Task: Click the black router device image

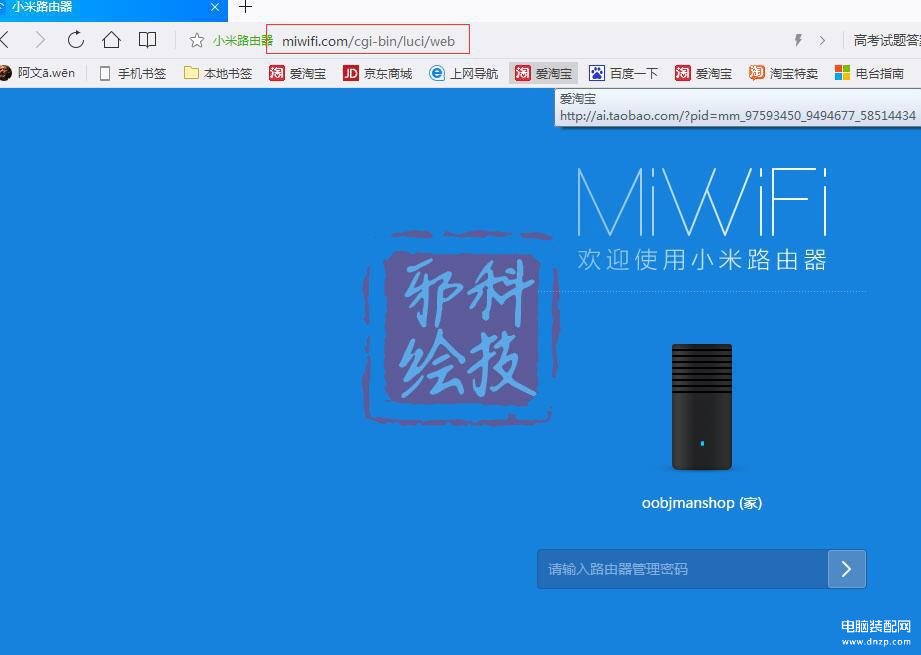Action: tap(702, 407)
